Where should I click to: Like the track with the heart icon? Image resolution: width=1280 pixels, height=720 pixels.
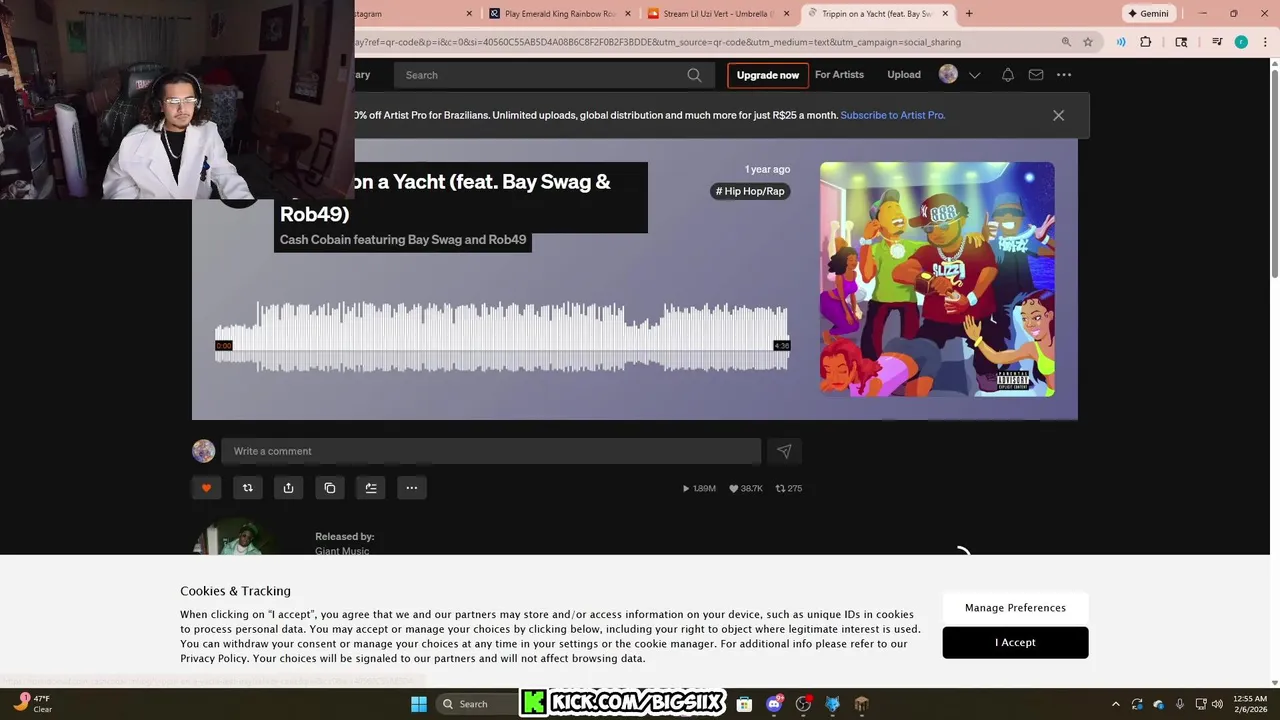(207, 488)
